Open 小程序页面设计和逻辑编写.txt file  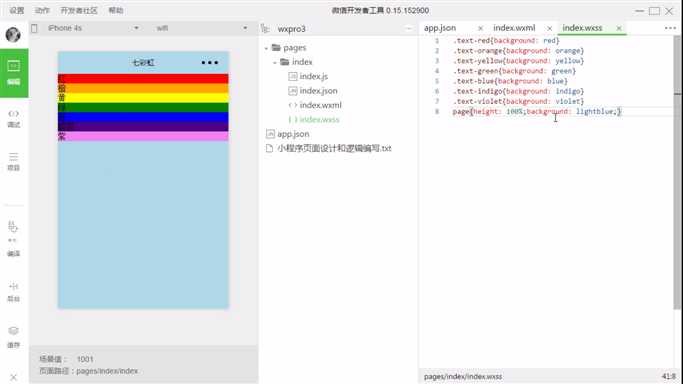click(x=334, y=148)
